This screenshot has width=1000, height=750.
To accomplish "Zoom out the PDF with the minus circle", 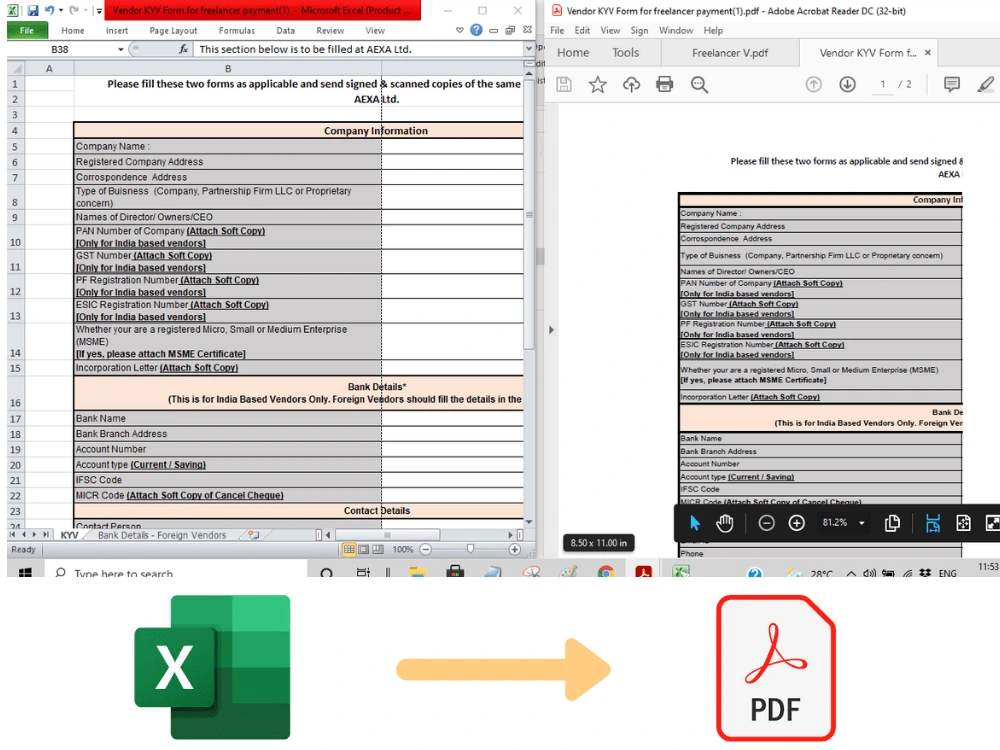I will pyautogui.click(x=766, y=523).
